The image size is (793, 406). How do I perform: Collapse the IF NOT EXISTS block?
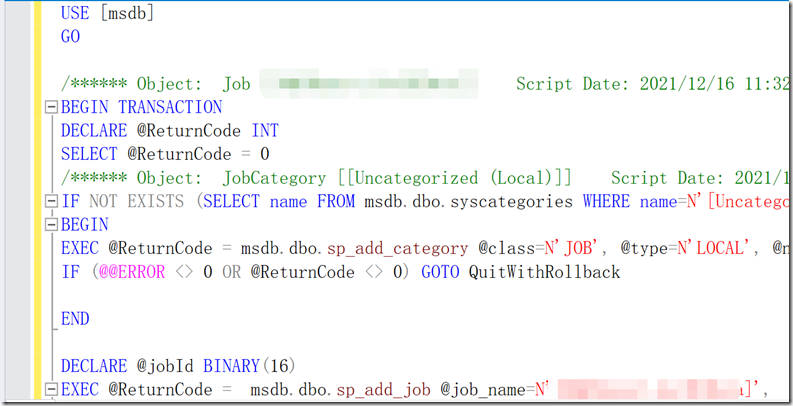tap(51, 201)
